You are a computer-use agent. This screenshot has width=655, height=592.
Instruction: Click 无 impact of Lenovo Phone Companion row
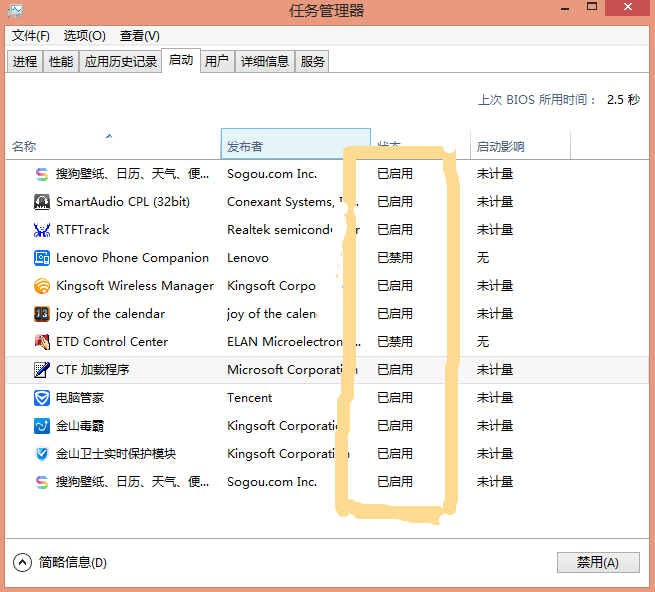point(483,258)
